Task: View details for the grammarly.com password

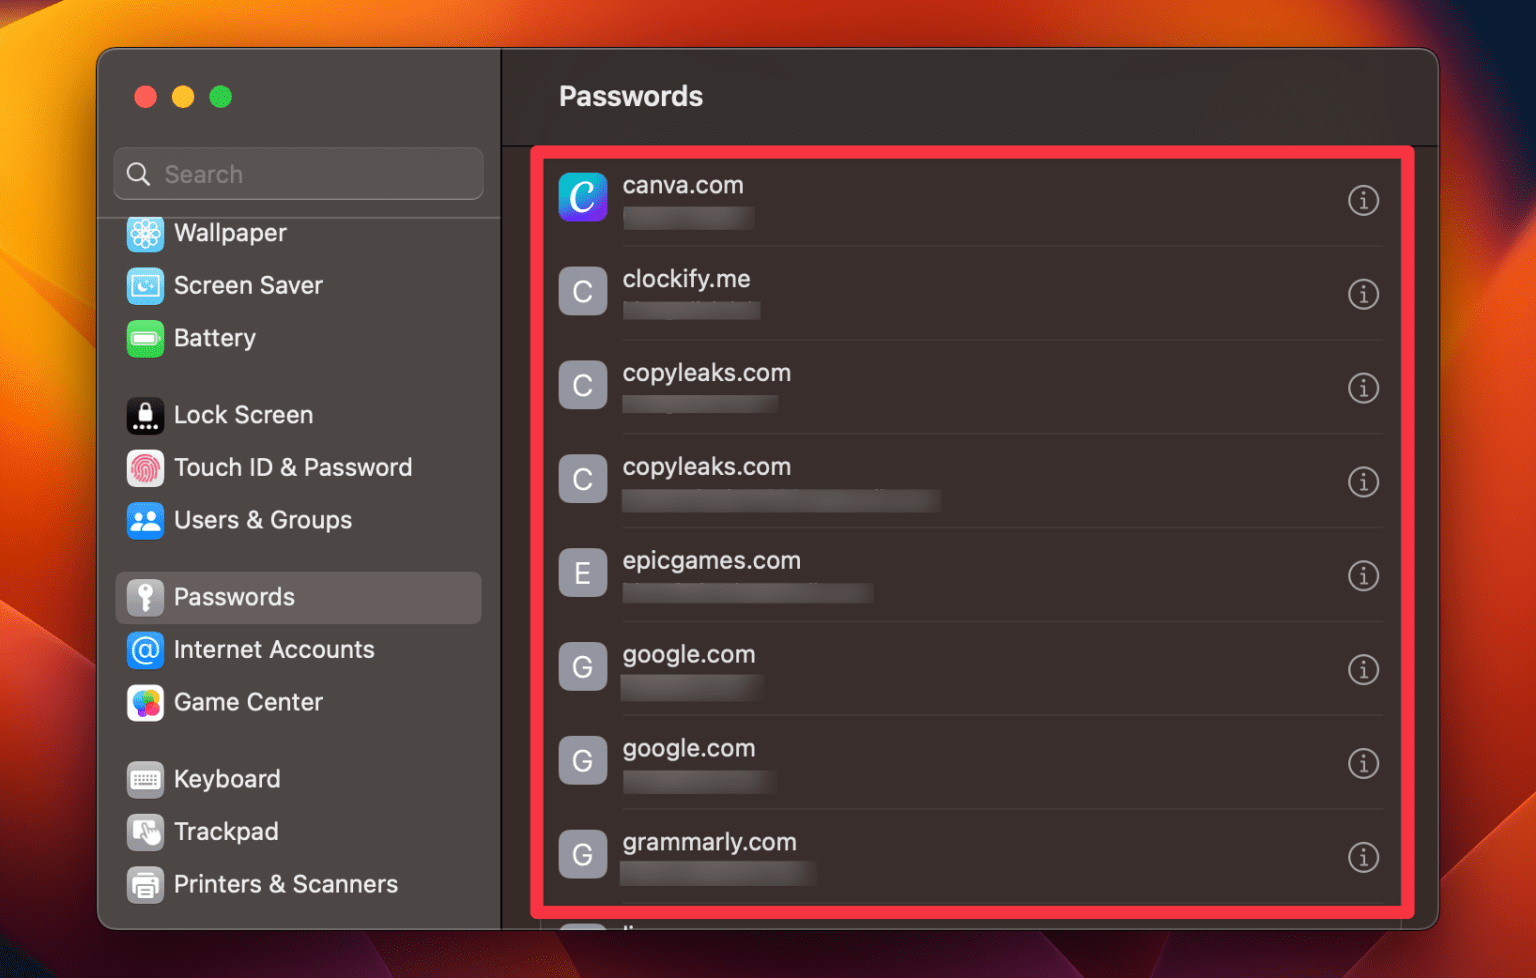Action: (1364, 857)
